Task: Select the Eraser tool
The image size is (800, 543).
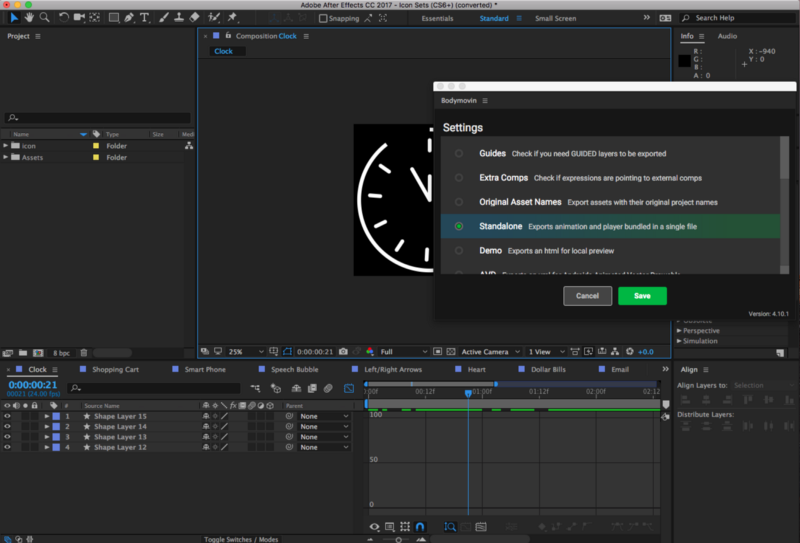Action: click(194, 18)
